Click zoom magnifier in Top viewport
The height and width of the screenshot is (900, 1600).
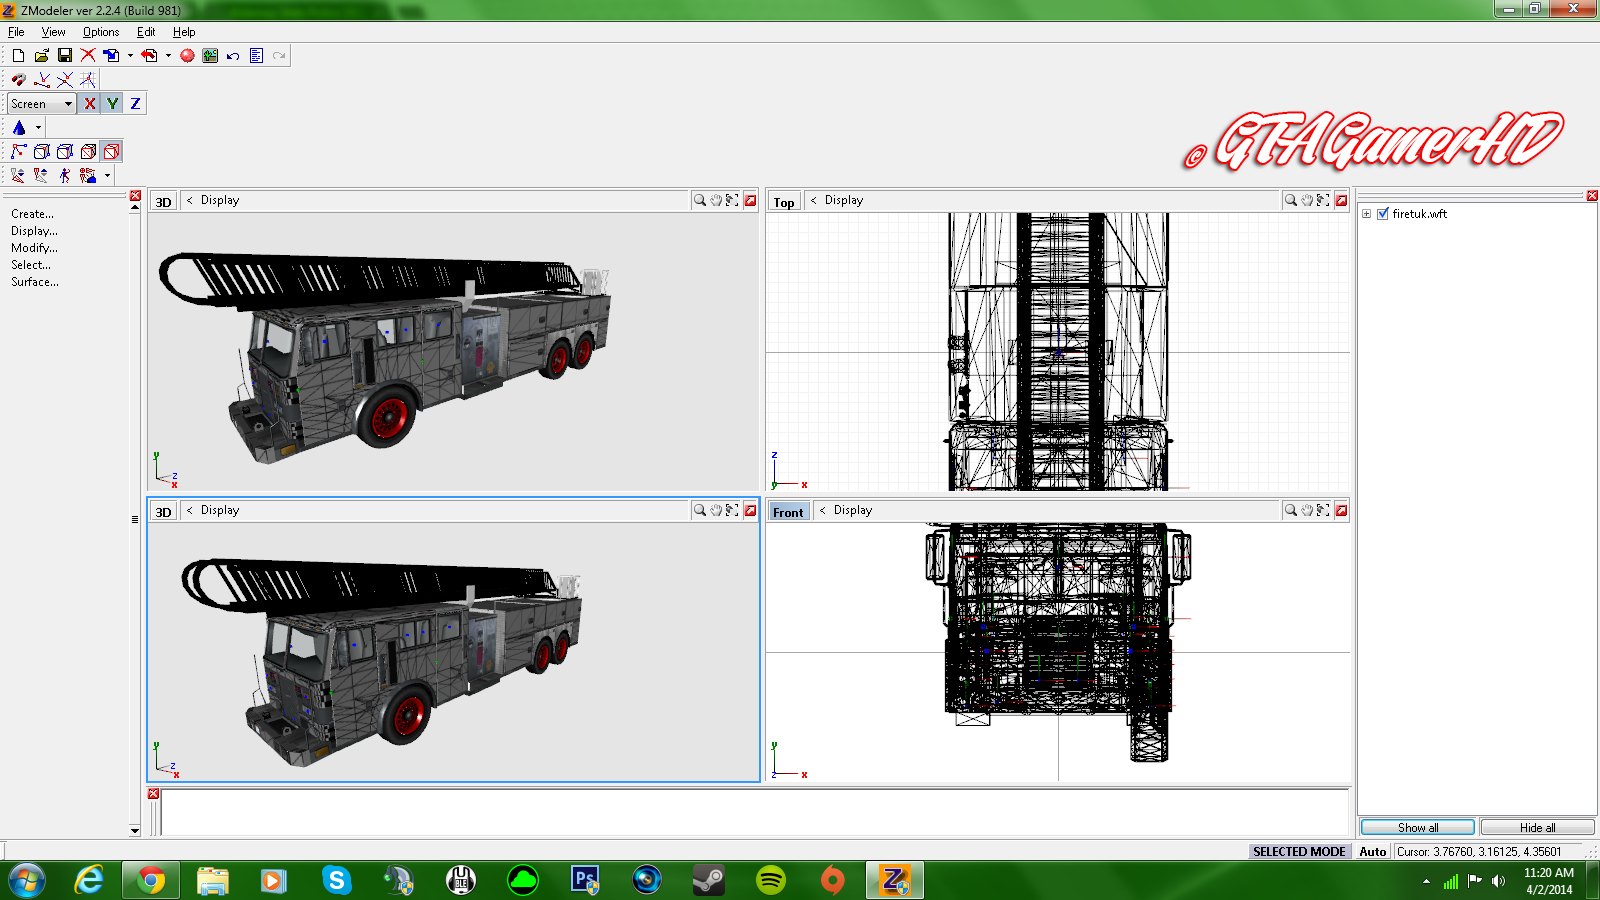pyautogui.click(x=1290, y=201)
